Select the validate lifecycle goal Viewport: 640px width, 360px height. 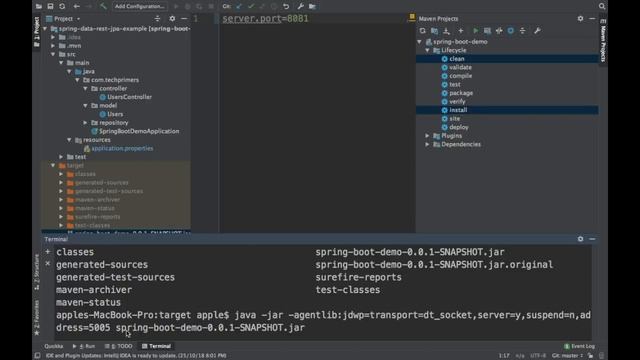click(460, 67)
